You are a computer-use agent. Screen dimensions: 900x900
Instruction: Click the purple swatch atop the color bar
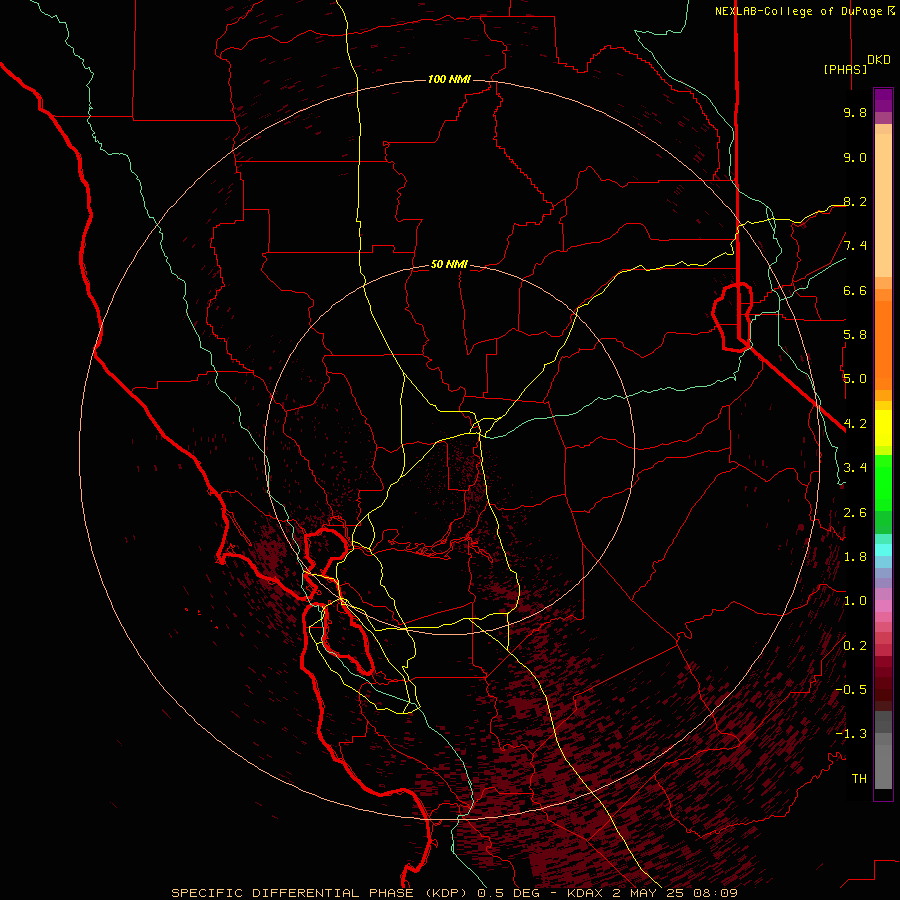click(x=883, y=100)
